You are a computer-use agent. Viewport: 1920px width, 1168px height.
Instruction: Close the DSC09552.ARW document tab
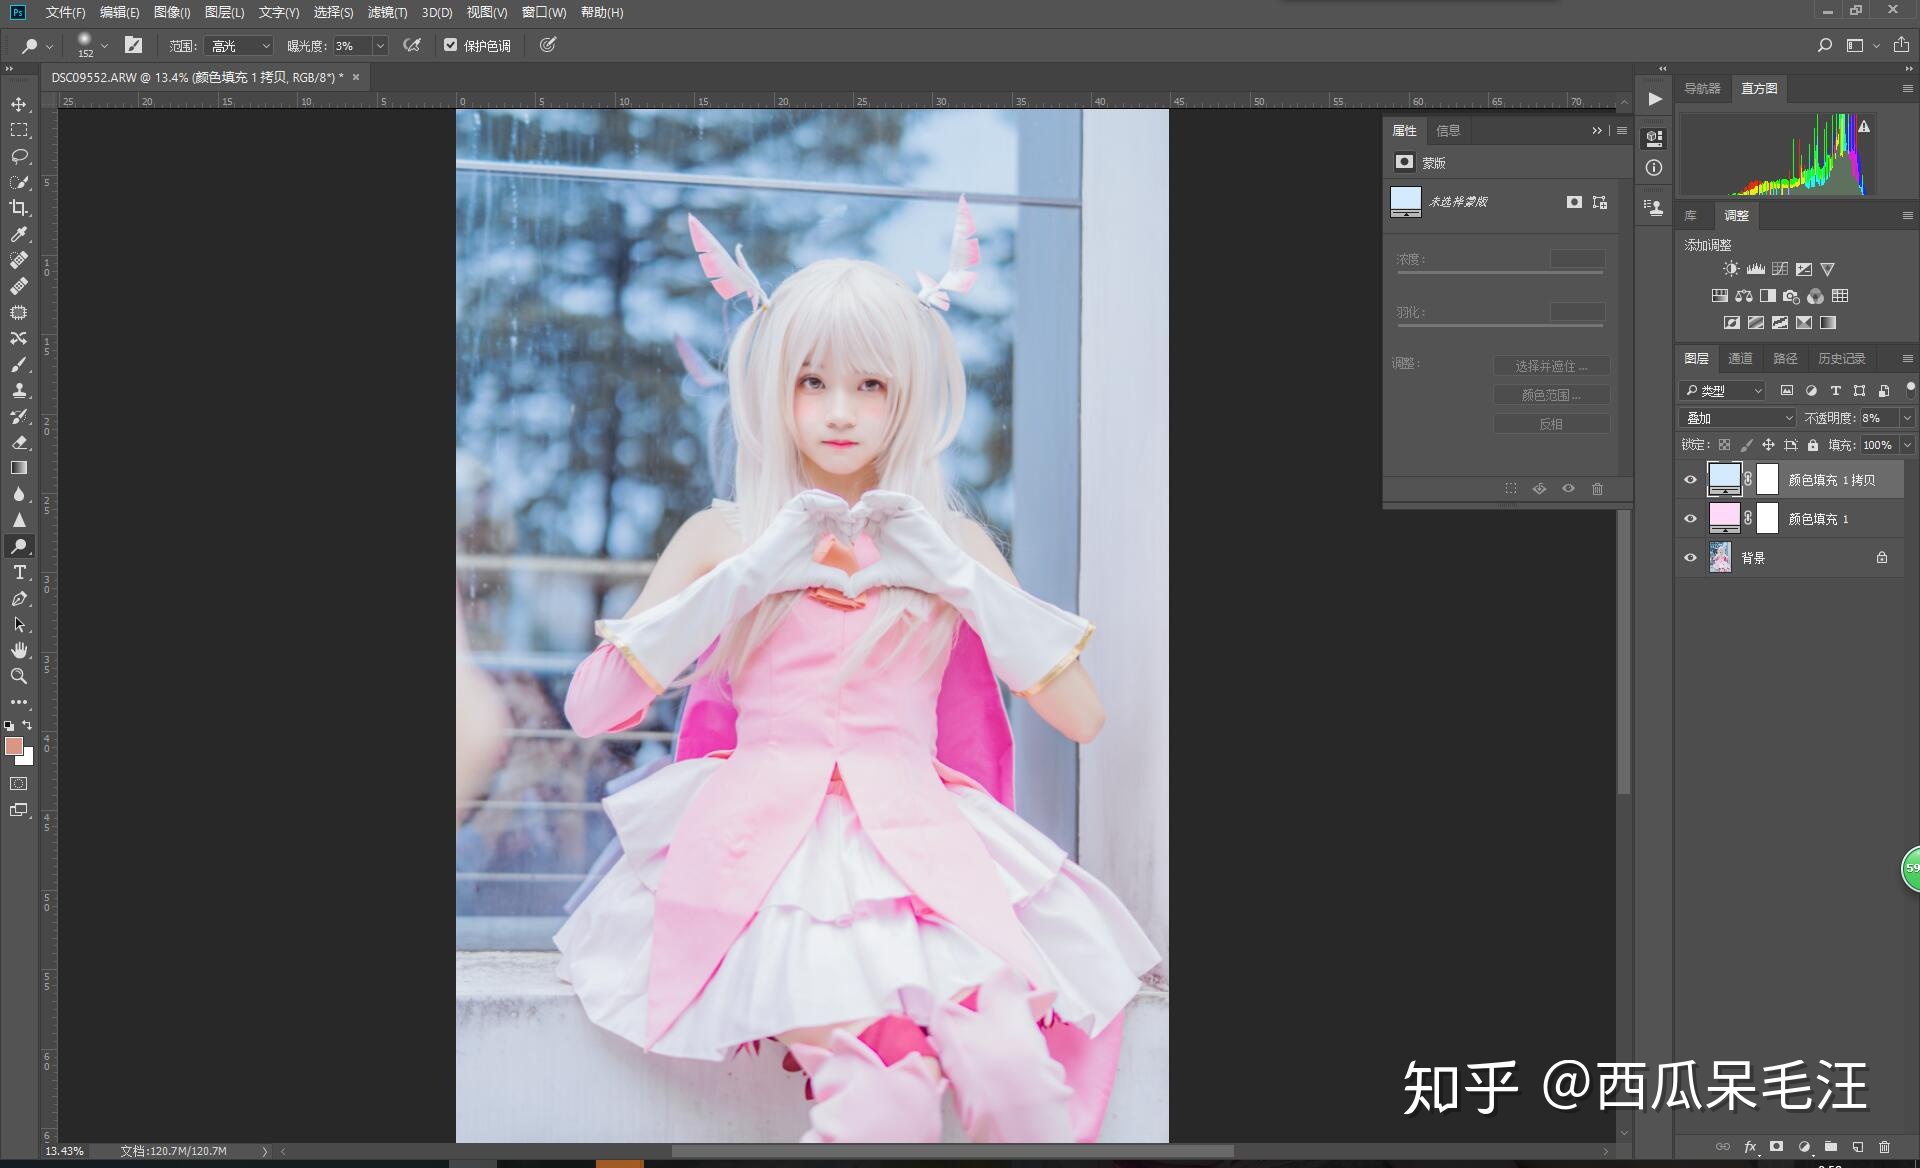pyautogui.click(x=356, y=77)
